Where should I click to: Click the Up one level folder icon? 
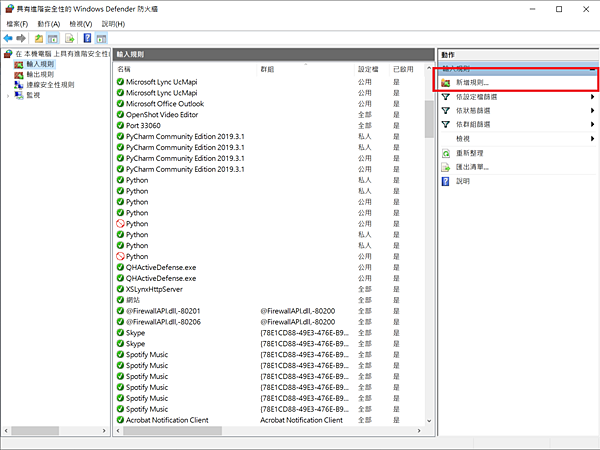coord(39,38)
